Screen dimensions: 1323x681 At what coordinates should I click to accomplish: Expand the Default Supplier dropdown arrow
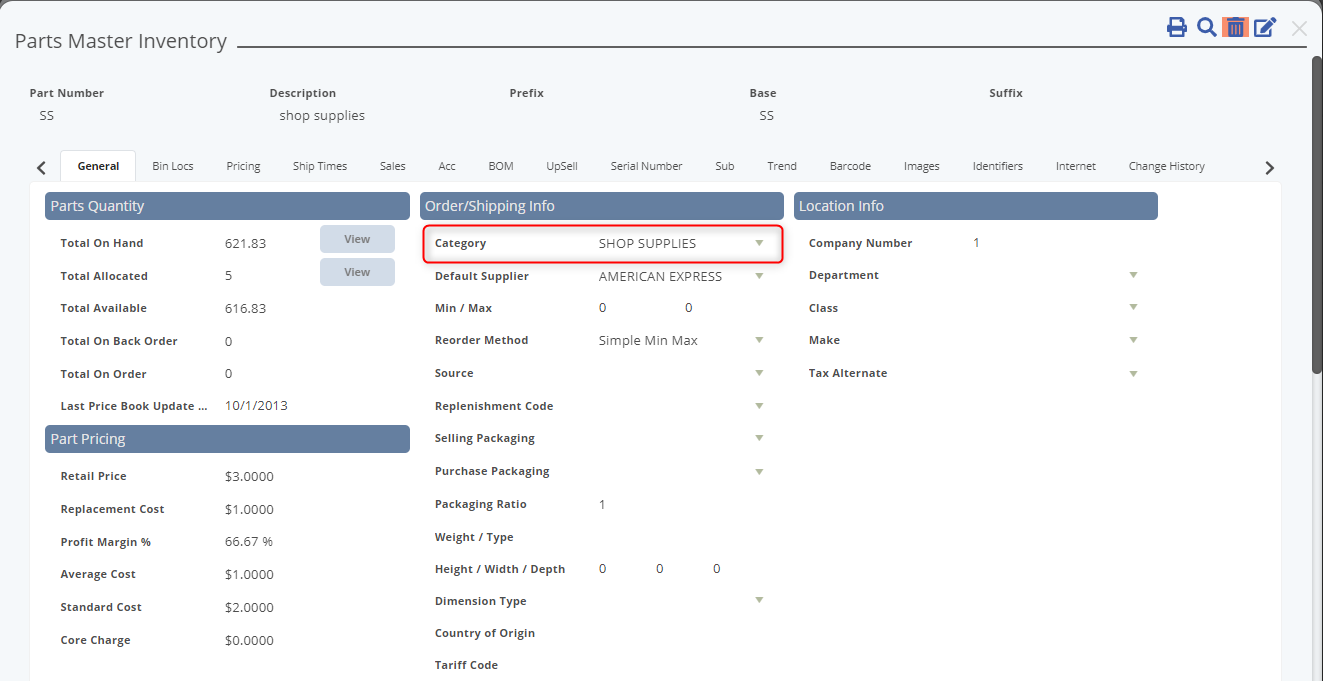pyautogui.click(x=759, y=276)
